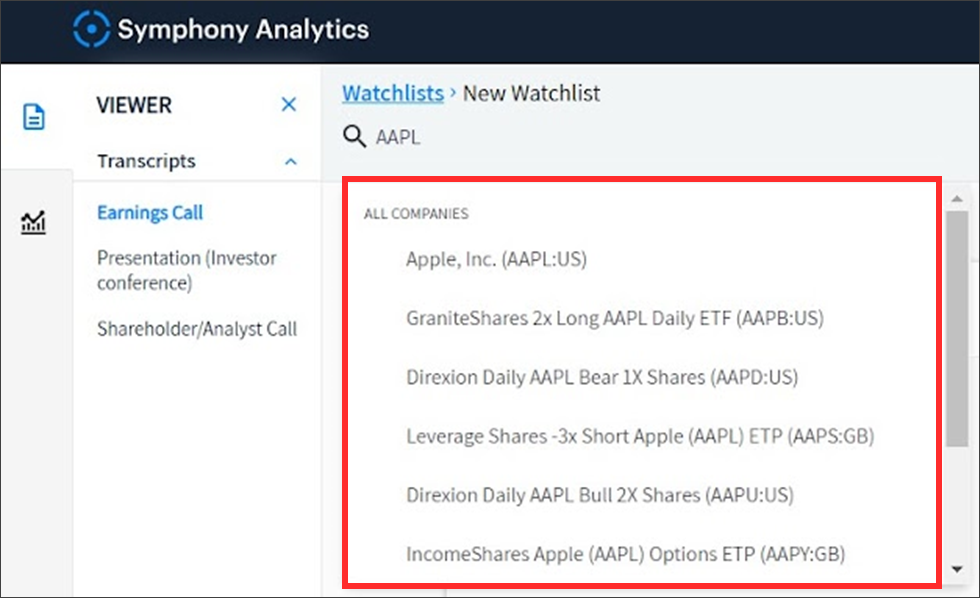Choose GraniteShares 2x Long AAPL Daily ETF

pos(615,318)
